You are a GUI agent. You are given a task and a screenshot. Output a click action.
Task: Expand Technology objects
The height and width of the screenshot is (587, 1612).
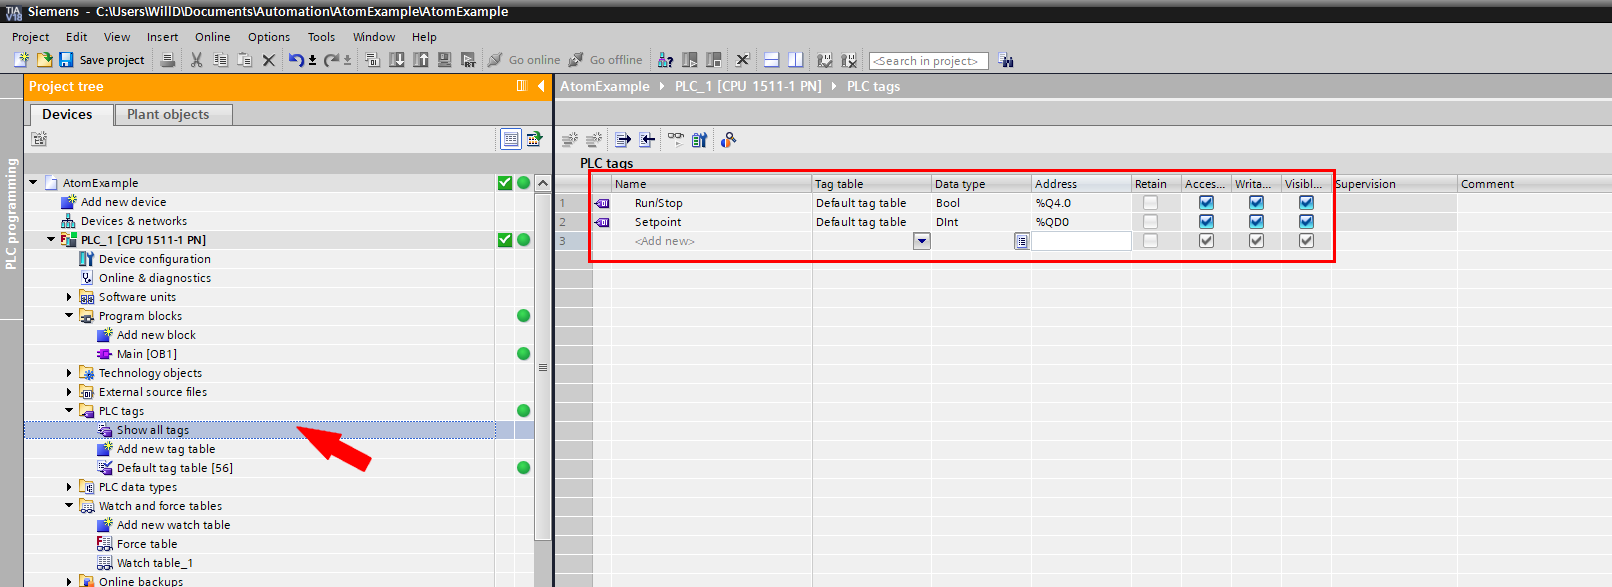click(69, 373)
